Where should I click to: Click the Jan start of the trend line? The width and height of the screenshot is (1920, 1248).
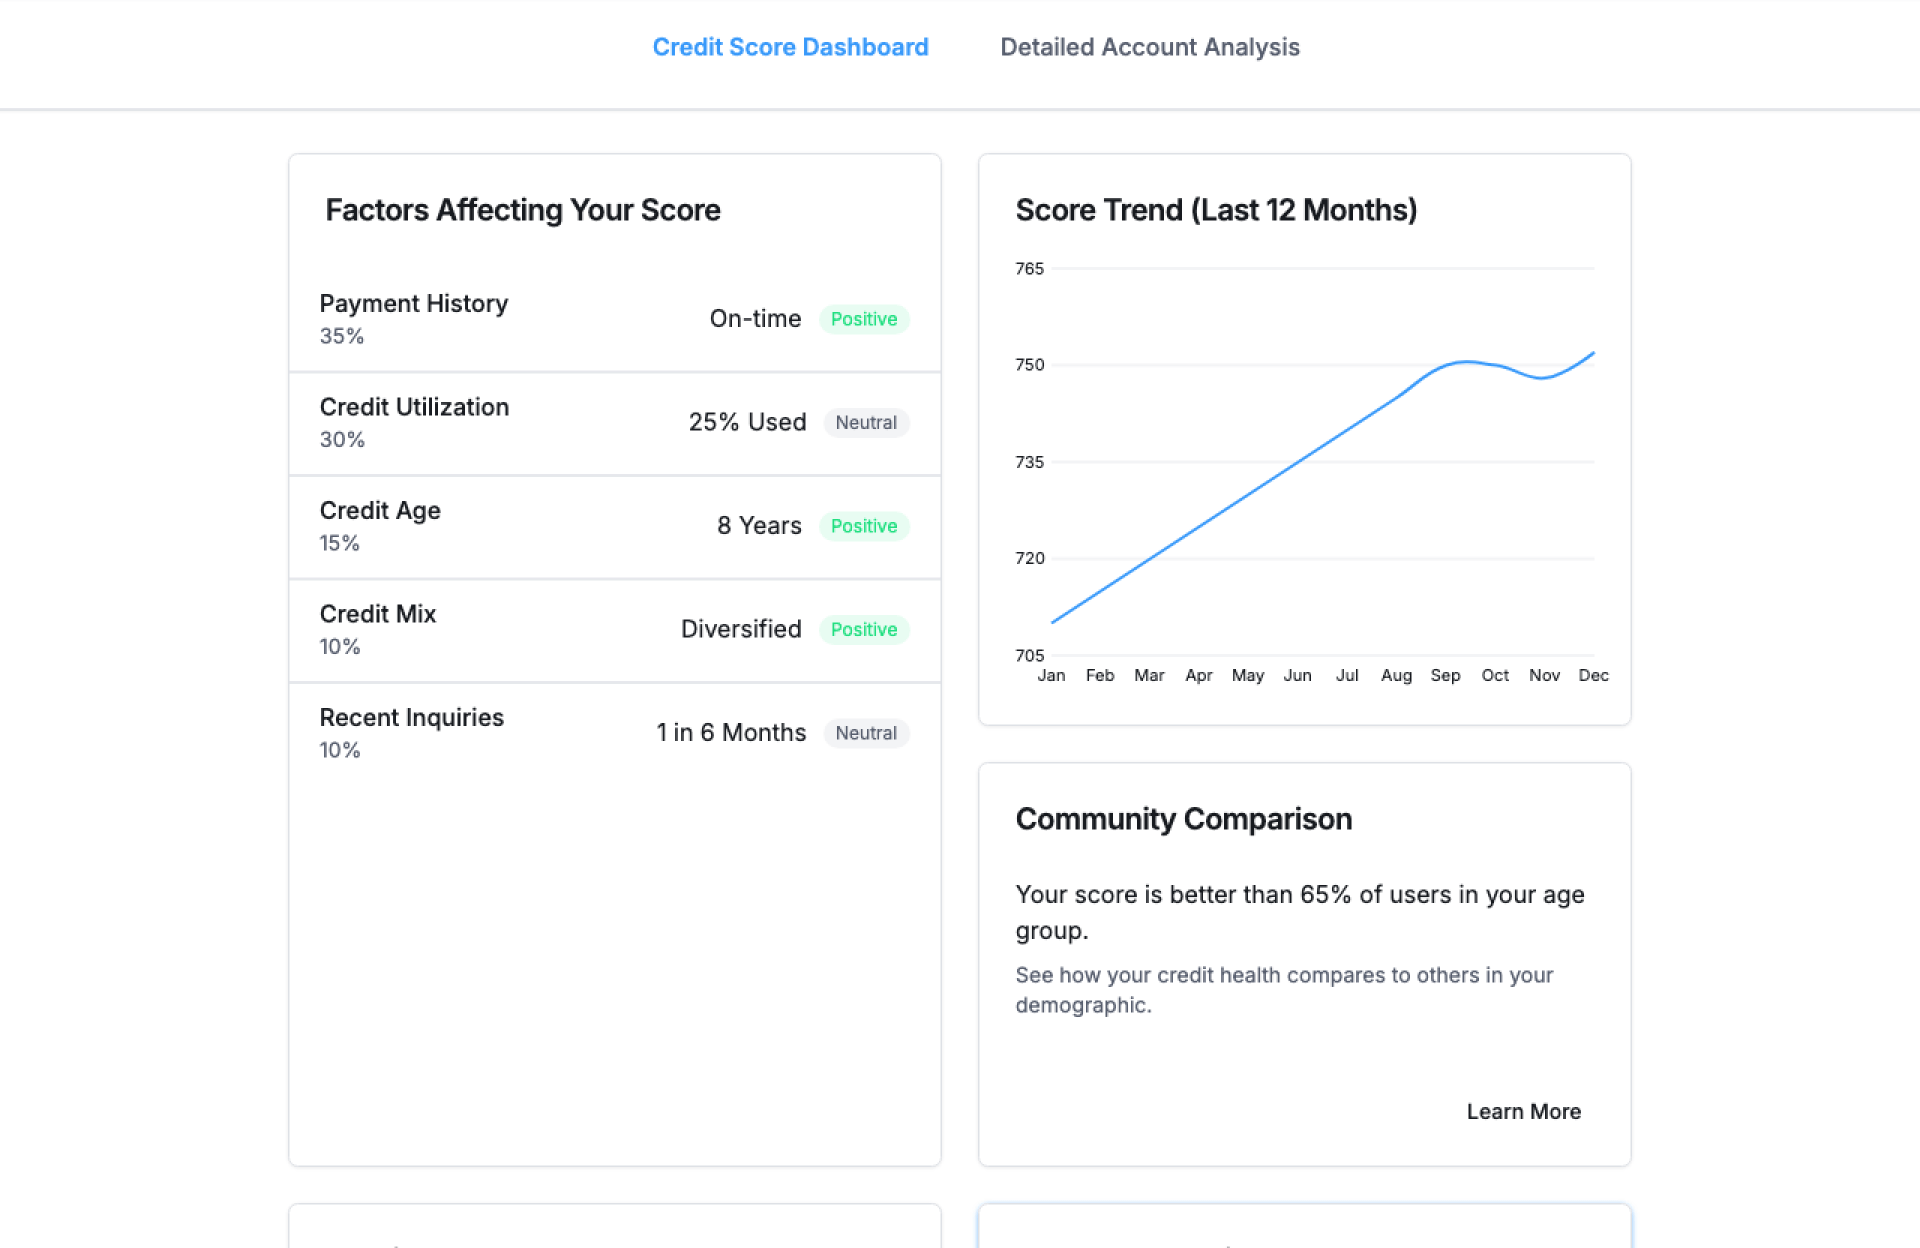point(1053,622)
